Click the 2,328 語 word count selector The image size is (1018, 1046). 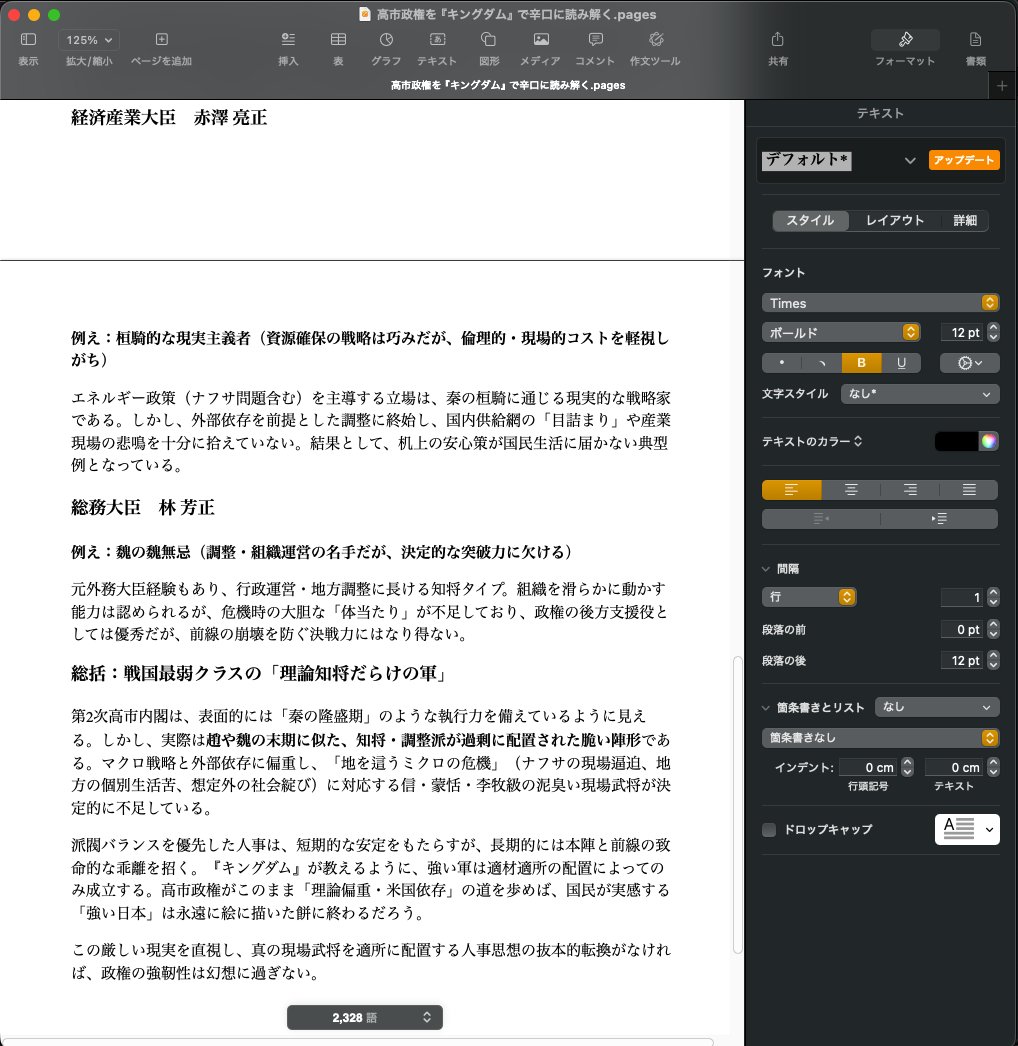click(365, 1017)
